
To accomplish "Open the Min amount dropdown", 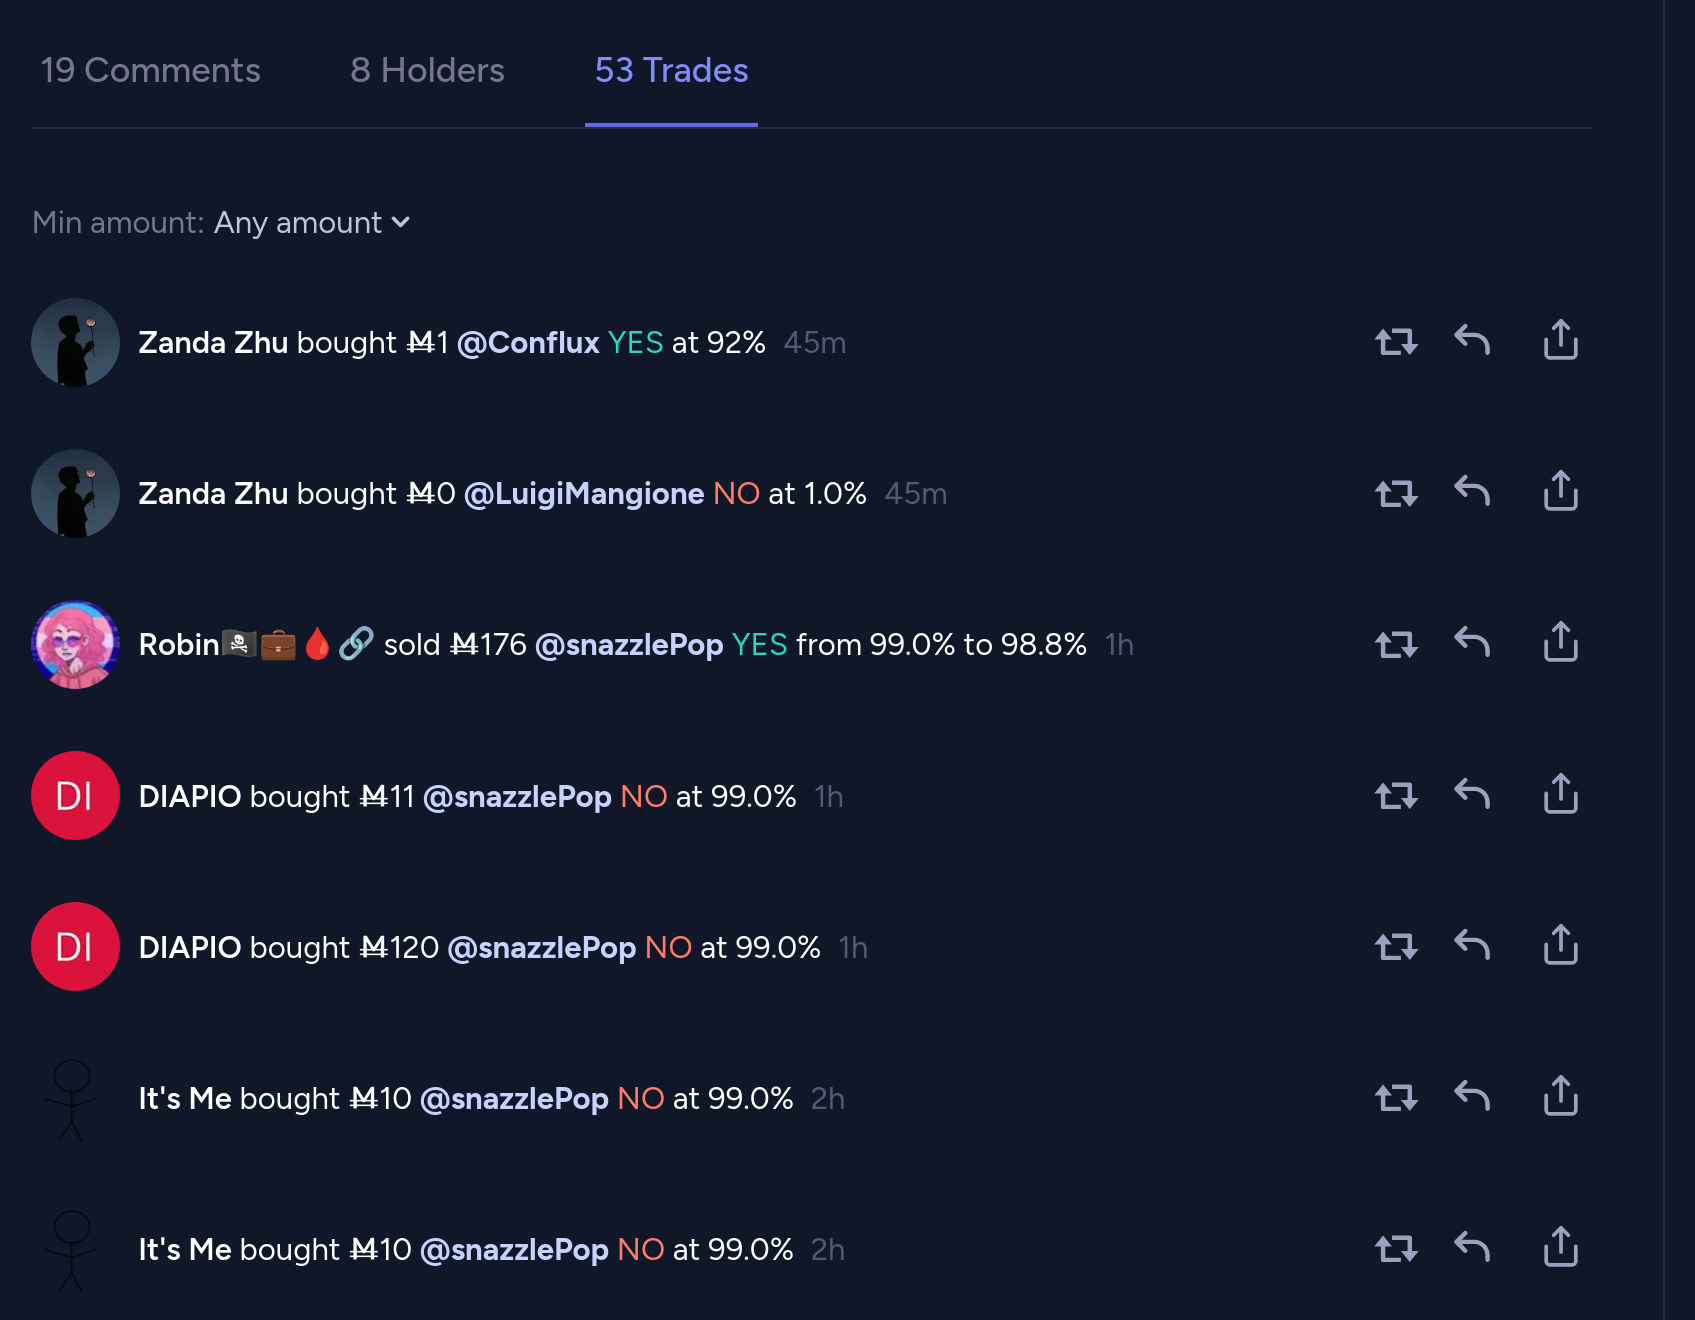I will point(311,222).
